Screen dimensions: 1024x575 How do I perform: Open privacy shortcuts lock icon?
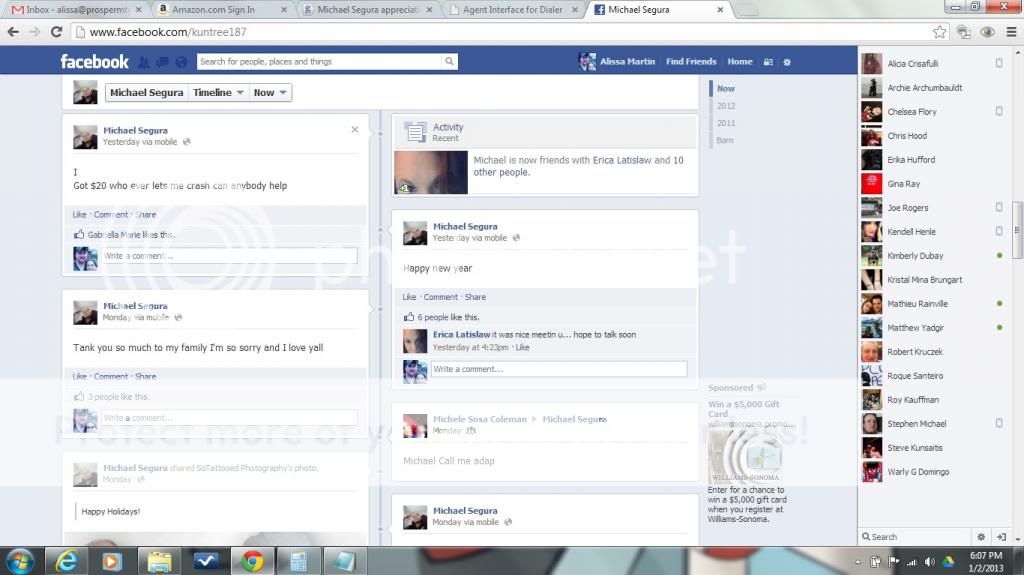coord(768,62)
